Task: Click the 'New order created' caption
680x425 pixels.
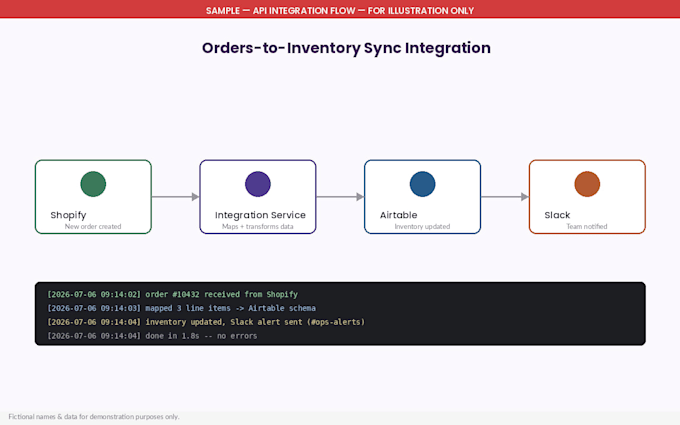Action: [x=93, y=226]
